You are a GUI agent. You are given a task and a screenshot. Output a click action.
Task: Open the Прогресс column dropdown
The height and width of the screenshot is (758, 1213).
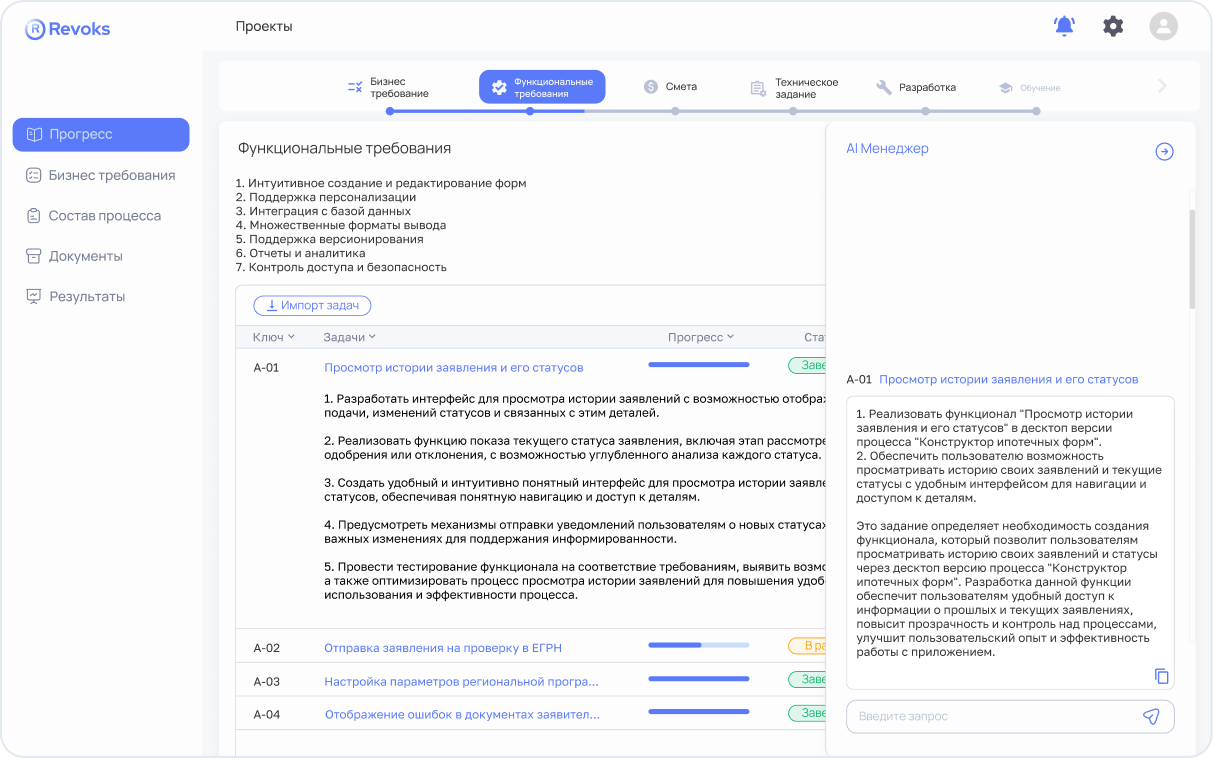click(x=701, y=337)
